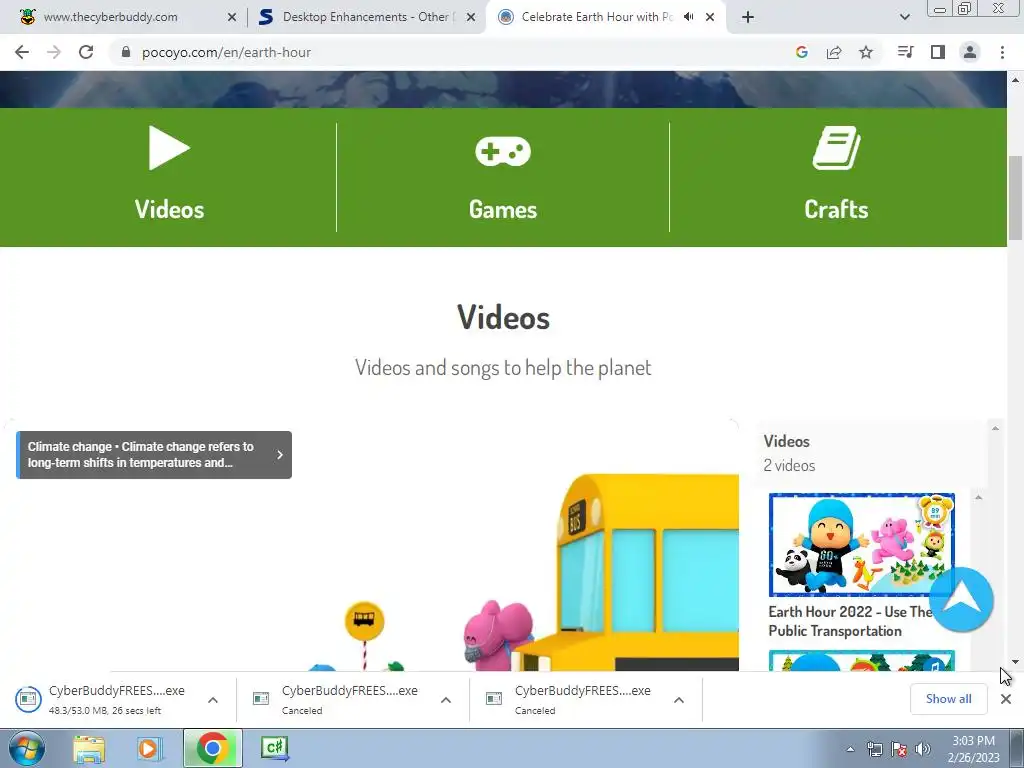Open the volume tray icon
Image resolution: width=1024 pixels, height=768 pixels.
click(x=923, y=749)
